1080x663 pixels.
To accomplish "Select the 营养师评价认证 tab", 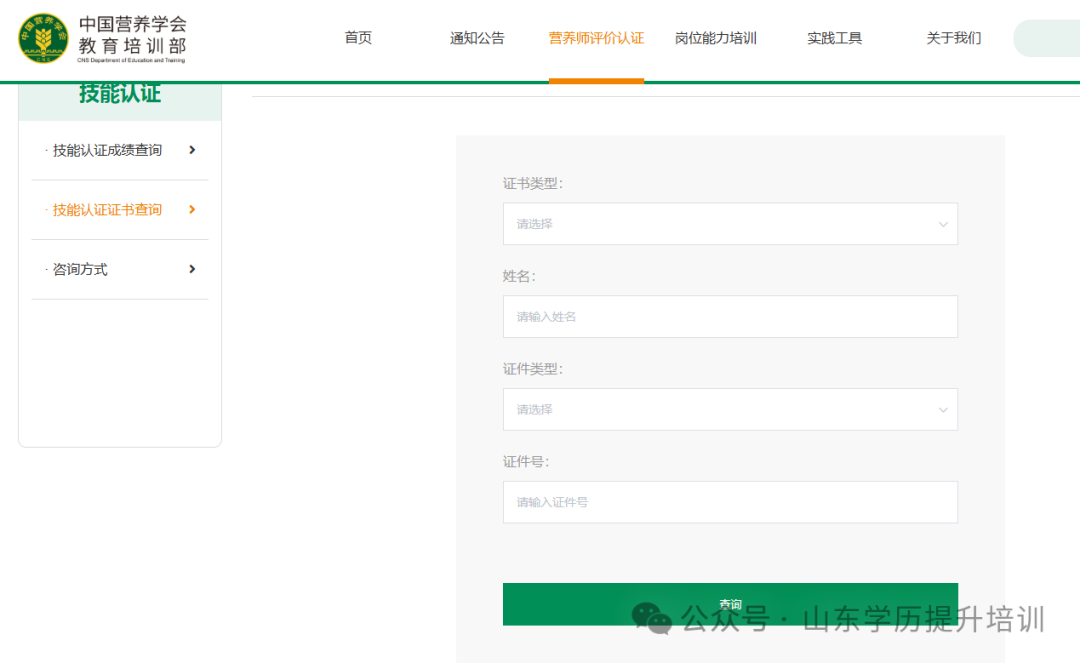I will pos(596,37).
